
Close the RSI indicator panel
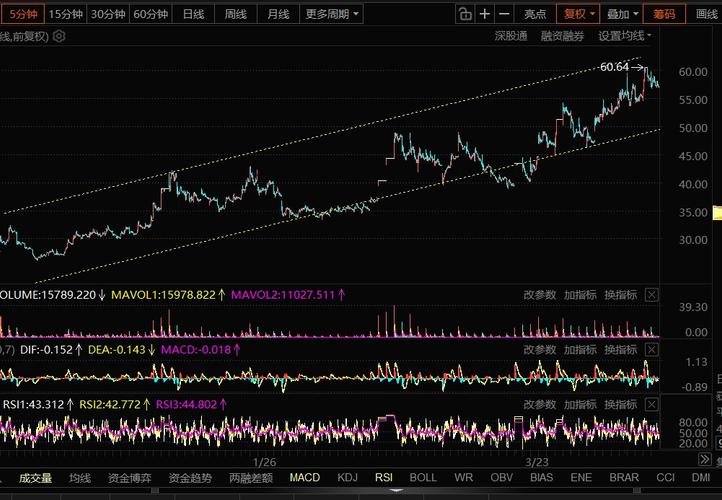(652, 404)
